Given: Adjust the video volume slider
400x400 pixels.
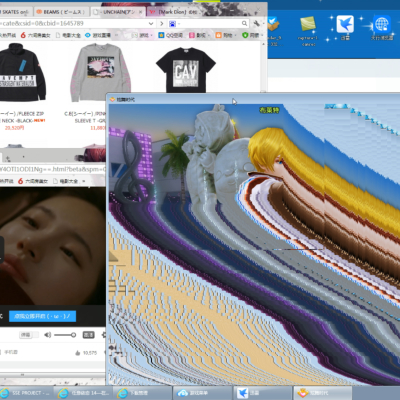Looking at the screenshot, I should [x=65, y=335].
